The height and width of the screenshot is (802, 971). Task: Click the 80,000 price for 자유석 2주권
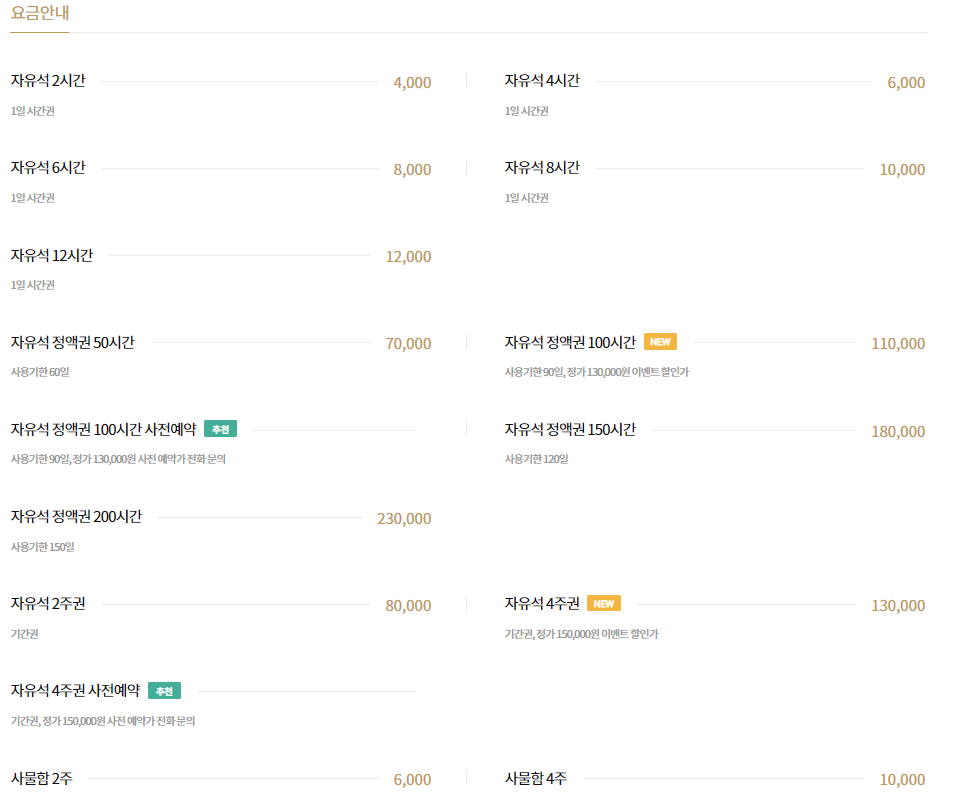point(408,606)
